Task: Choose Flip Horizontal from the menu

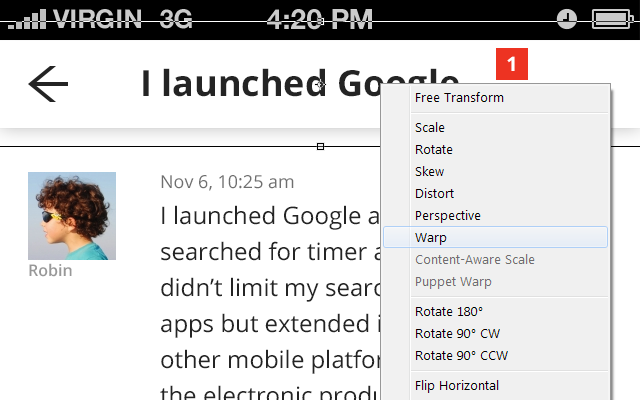Action: 456,386
